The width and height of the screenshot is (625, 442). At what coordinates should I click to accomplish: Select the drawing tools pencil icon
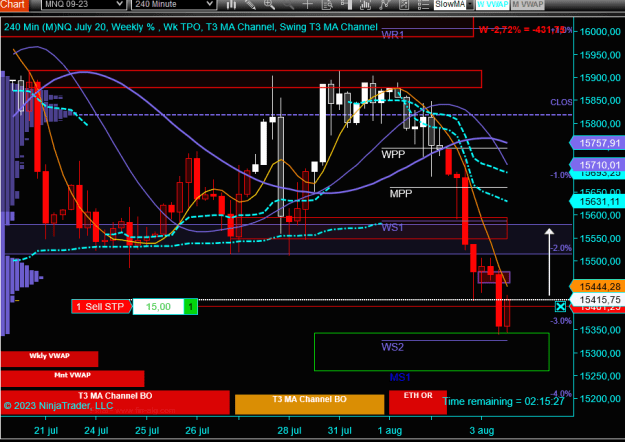point(250,5)
